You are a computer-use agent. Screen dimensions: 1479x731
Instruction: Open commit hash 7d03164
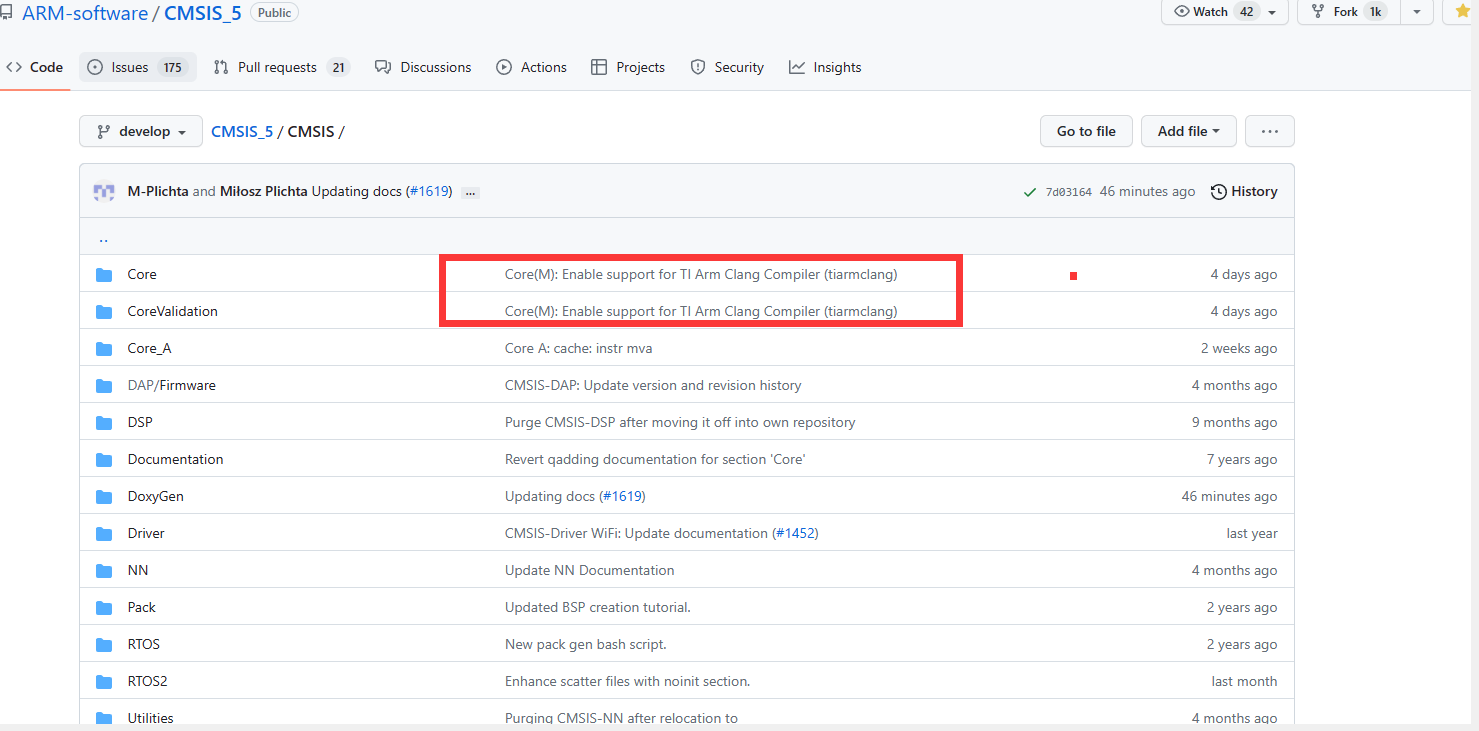coord(1068,192)
